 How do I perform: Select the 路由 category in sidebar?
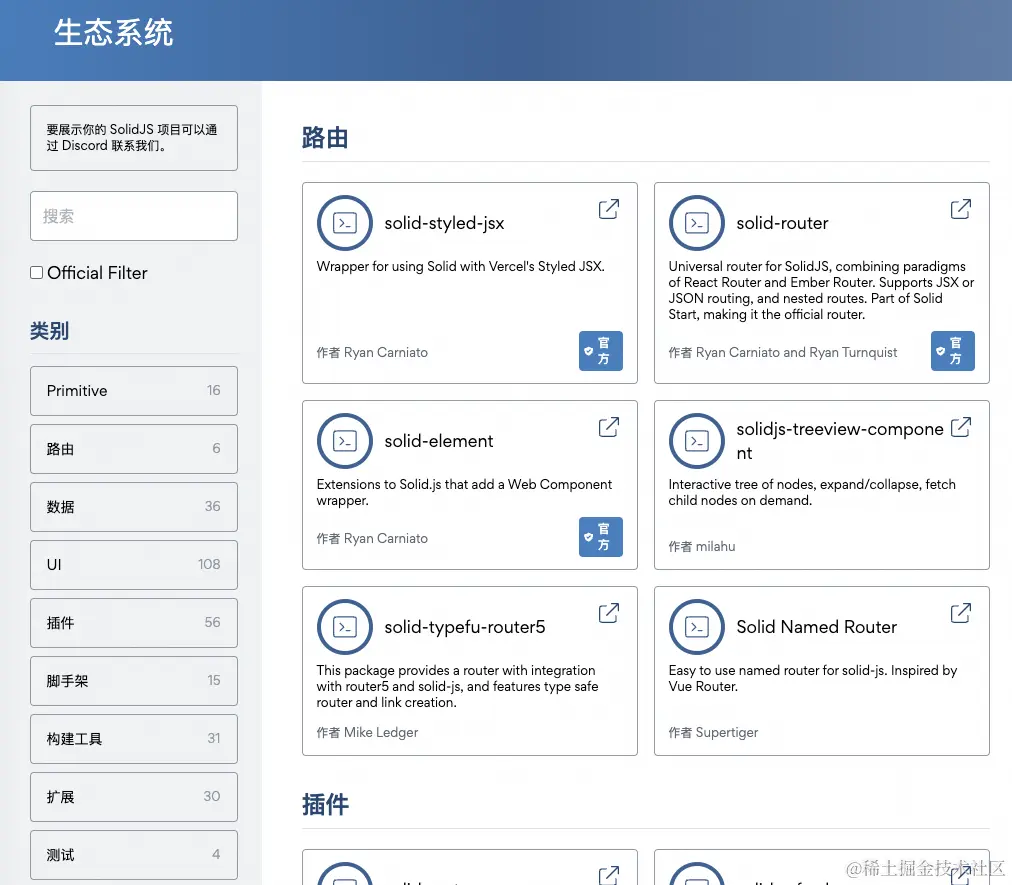tap(133, 449)
